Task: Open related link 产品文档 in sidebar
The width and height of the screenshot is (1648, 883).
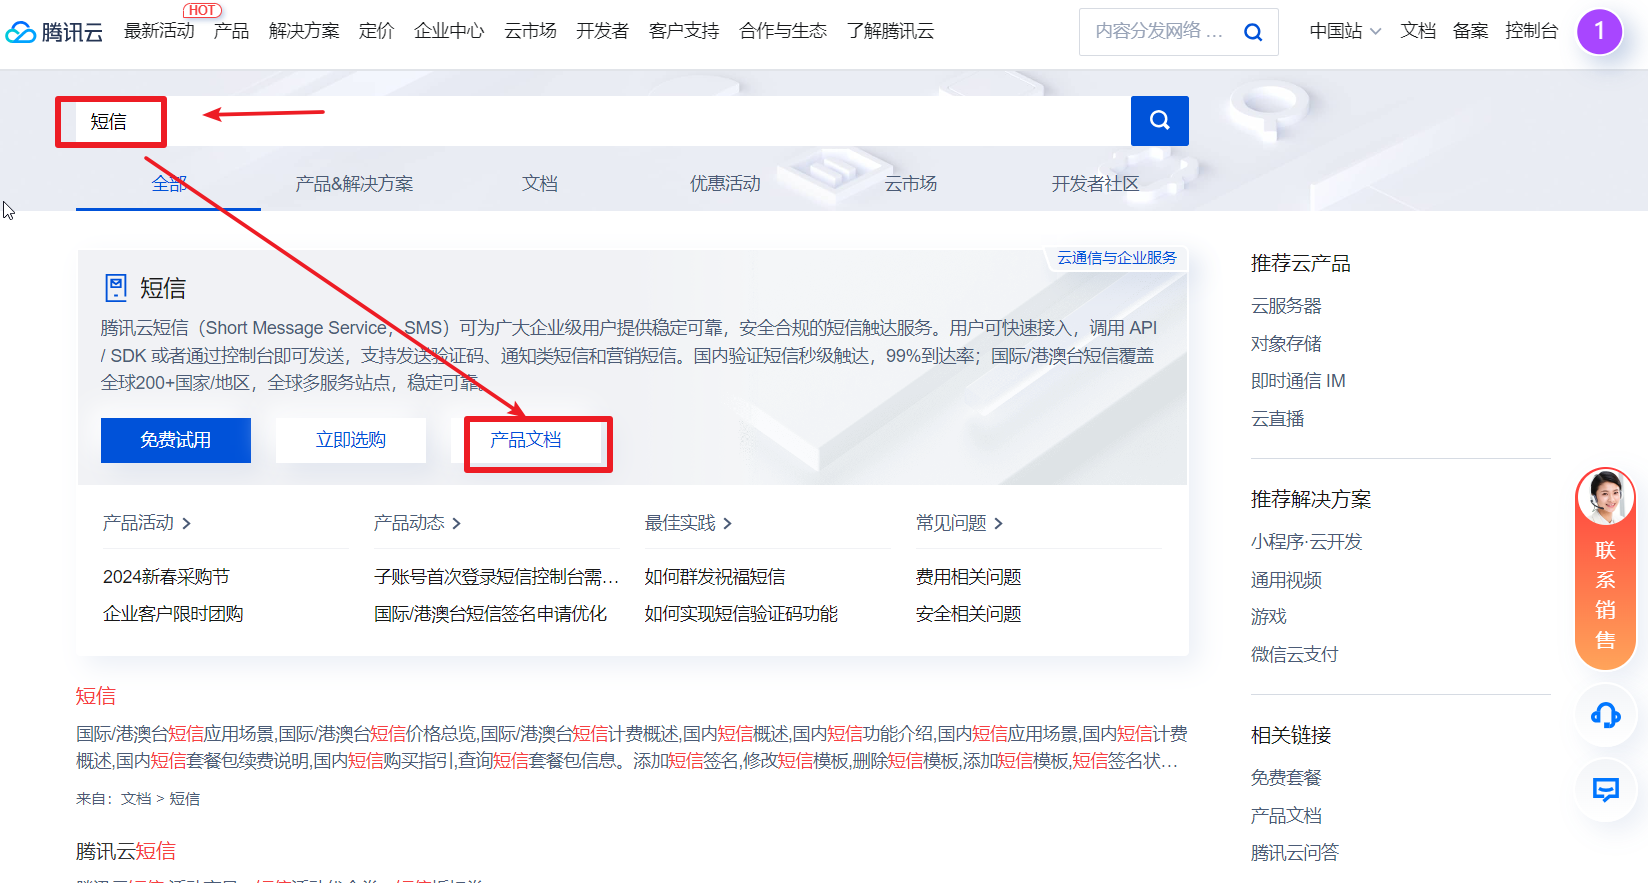Action: click(x=1286, y=816)
